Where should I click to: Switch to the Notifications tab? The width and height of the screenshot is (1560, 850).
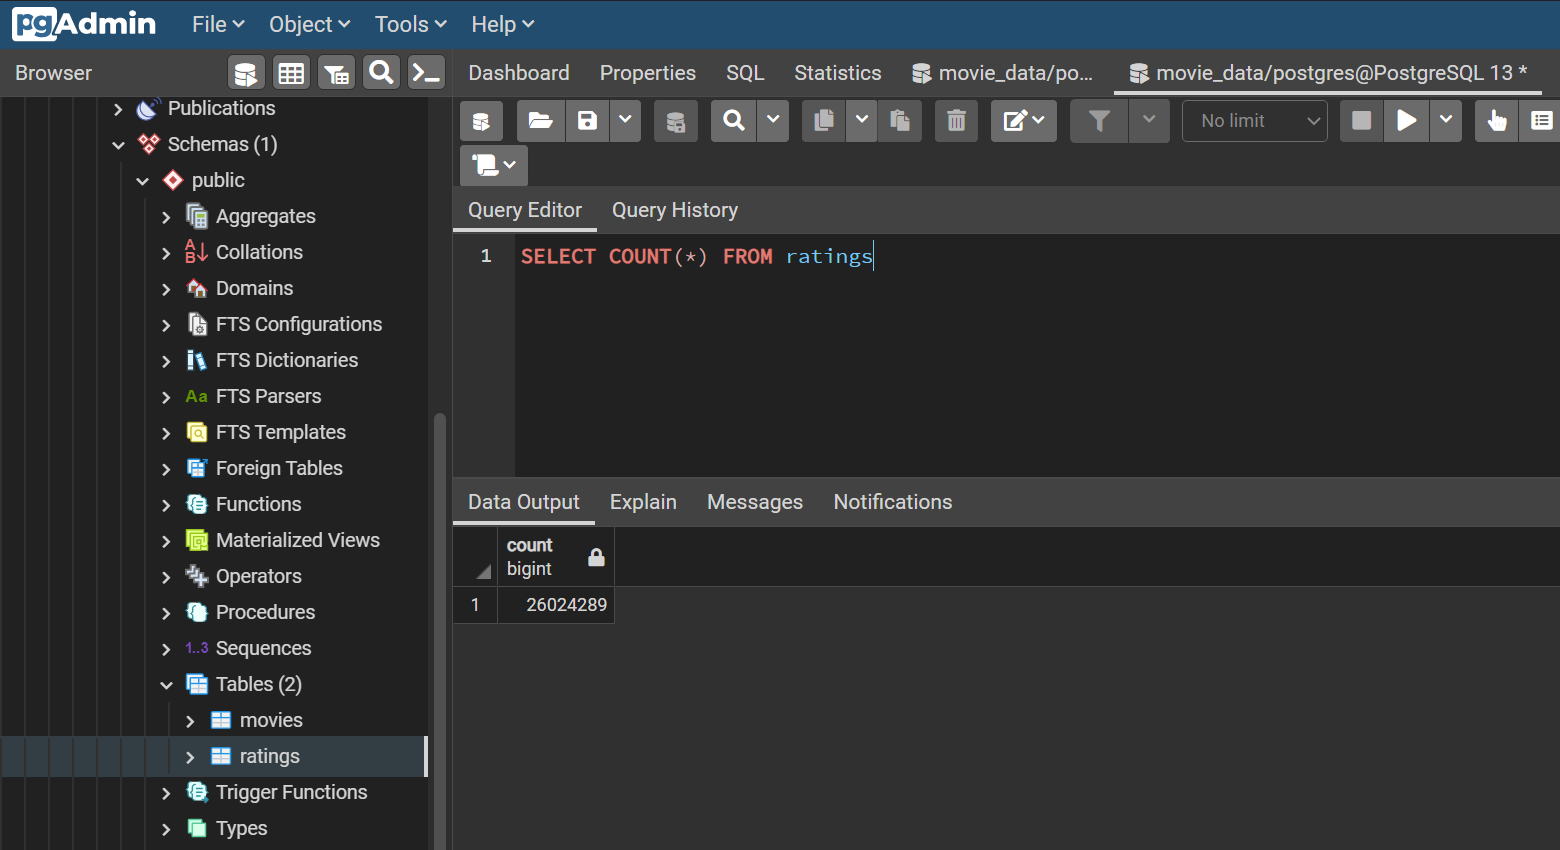[x=893, y=502]
